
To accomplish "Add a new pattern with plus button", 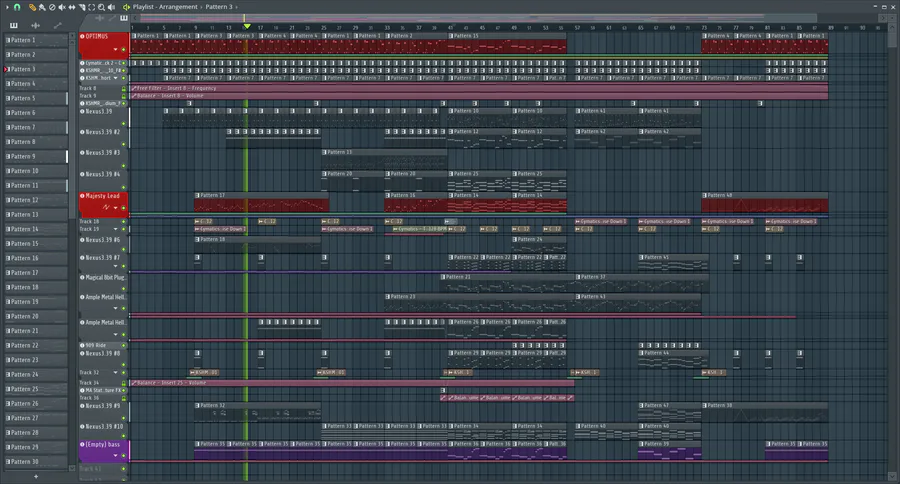I will click(x=36, y=476).
